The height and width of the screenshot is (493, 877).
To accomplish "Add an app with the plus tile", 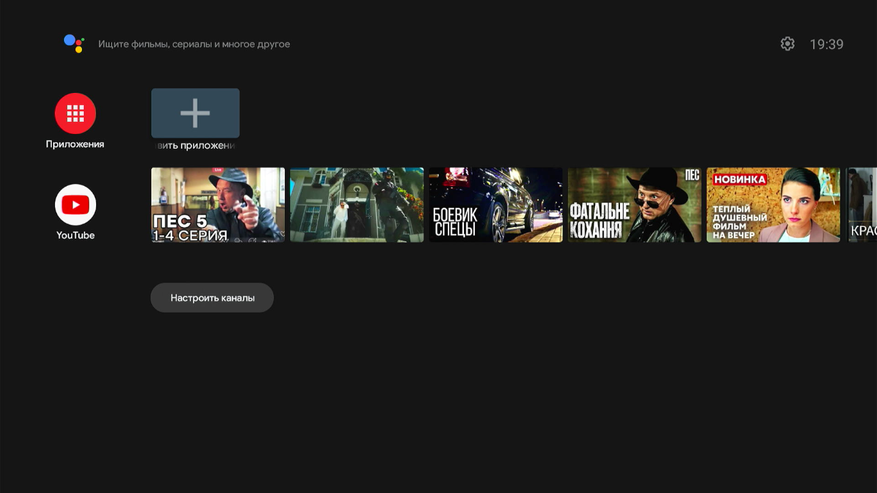I will [195, 113].
